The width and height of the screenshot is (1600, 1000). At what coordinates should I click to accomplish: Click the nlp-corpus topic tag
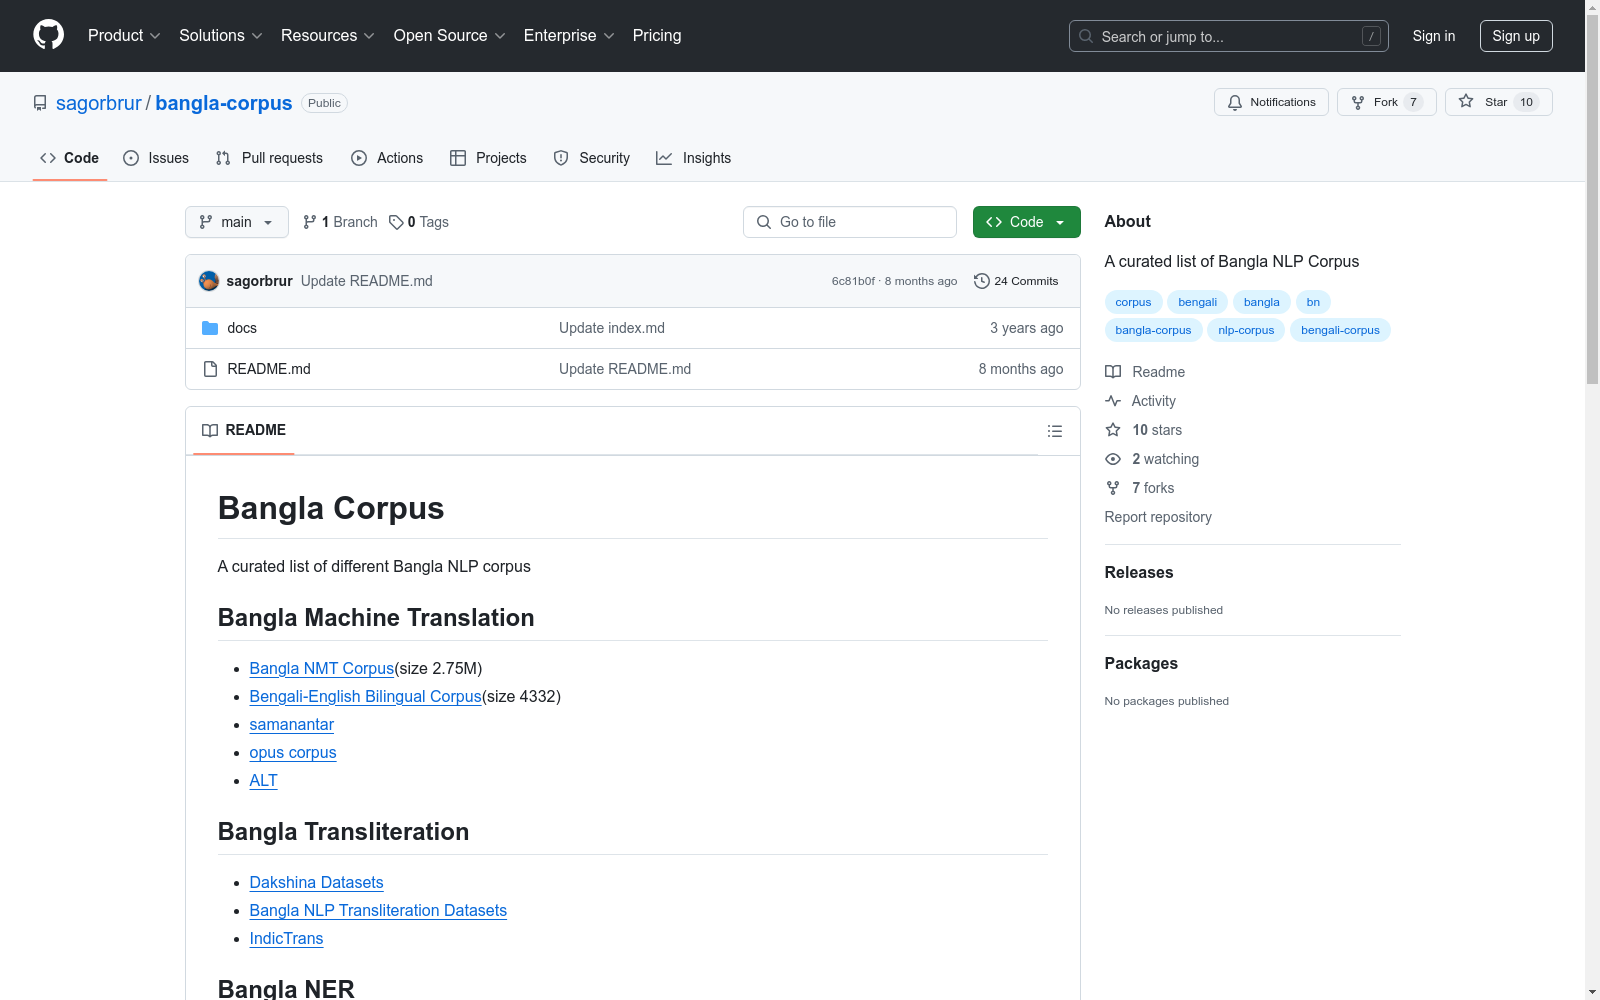tap(1246, 330)
